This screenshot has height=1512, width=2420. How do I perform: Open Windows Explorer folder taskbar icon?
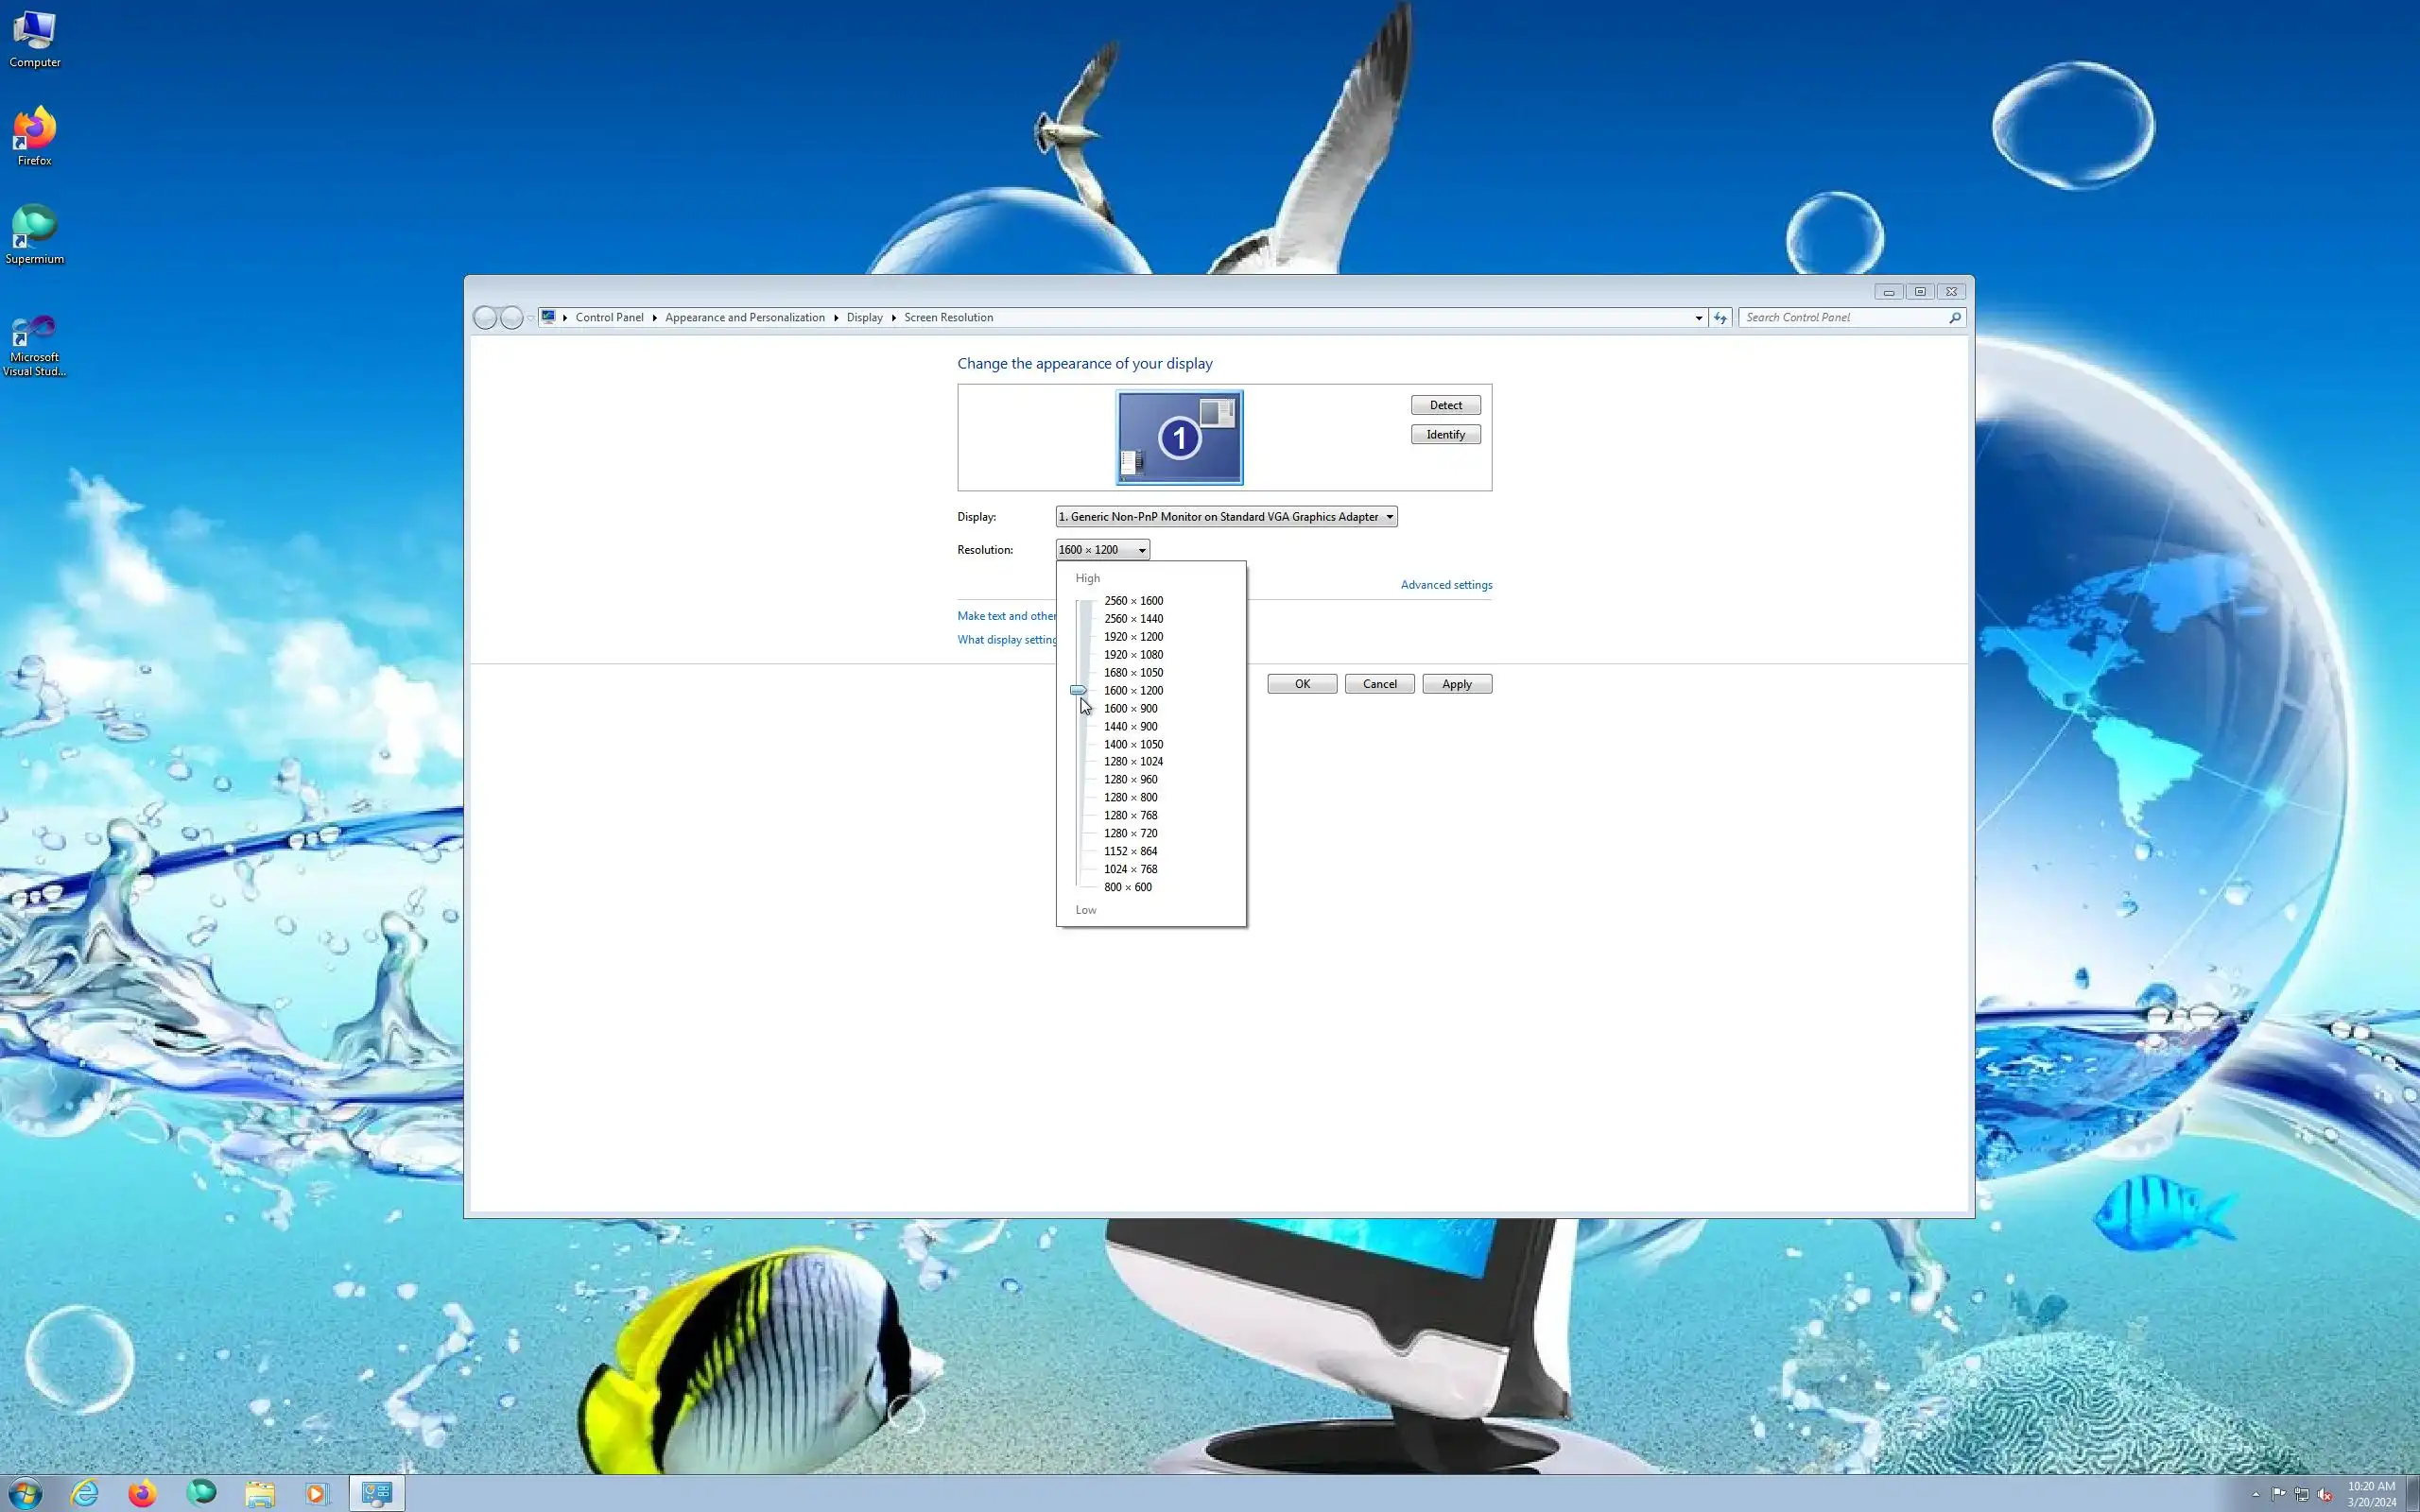pos(259,1493)
